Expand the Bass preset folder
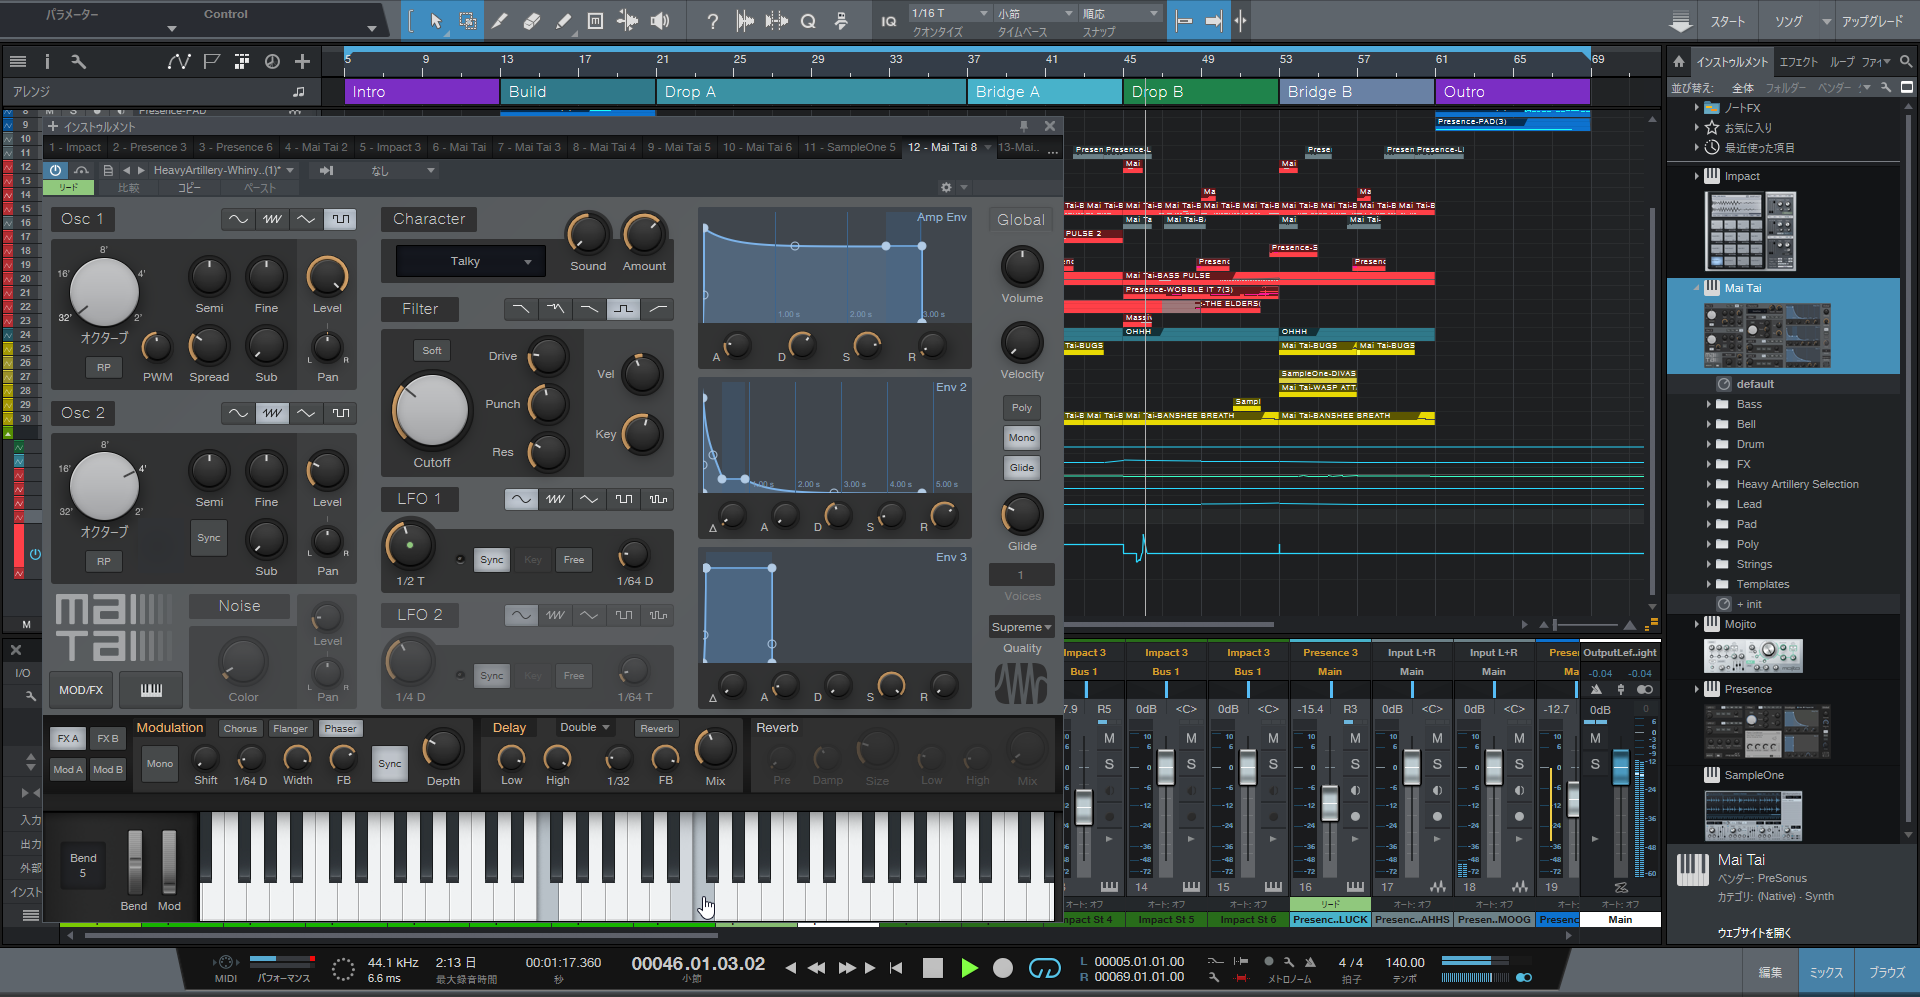This screenshot has height=997, width=1920. coord(1709,404)
